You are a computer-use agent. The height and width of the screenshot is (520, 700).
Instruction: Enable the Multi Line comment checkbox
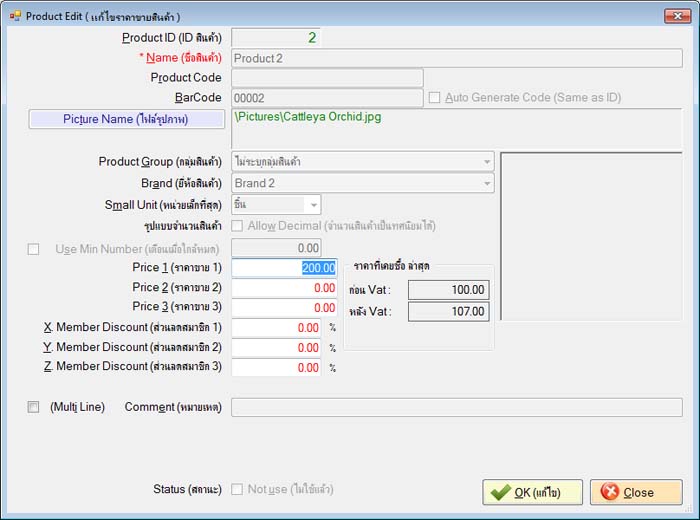[34, 407]
